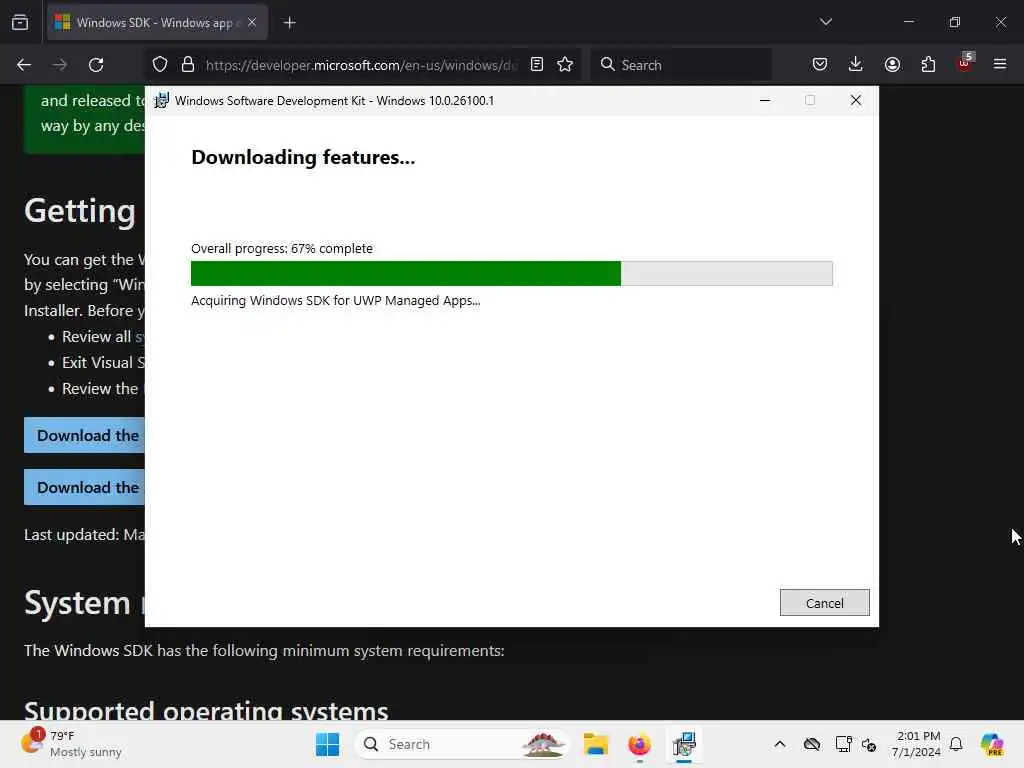The height and width of the screenshot is (768, 1024).
Task: Click the display network tray icon
Action: tap(843, 744)
